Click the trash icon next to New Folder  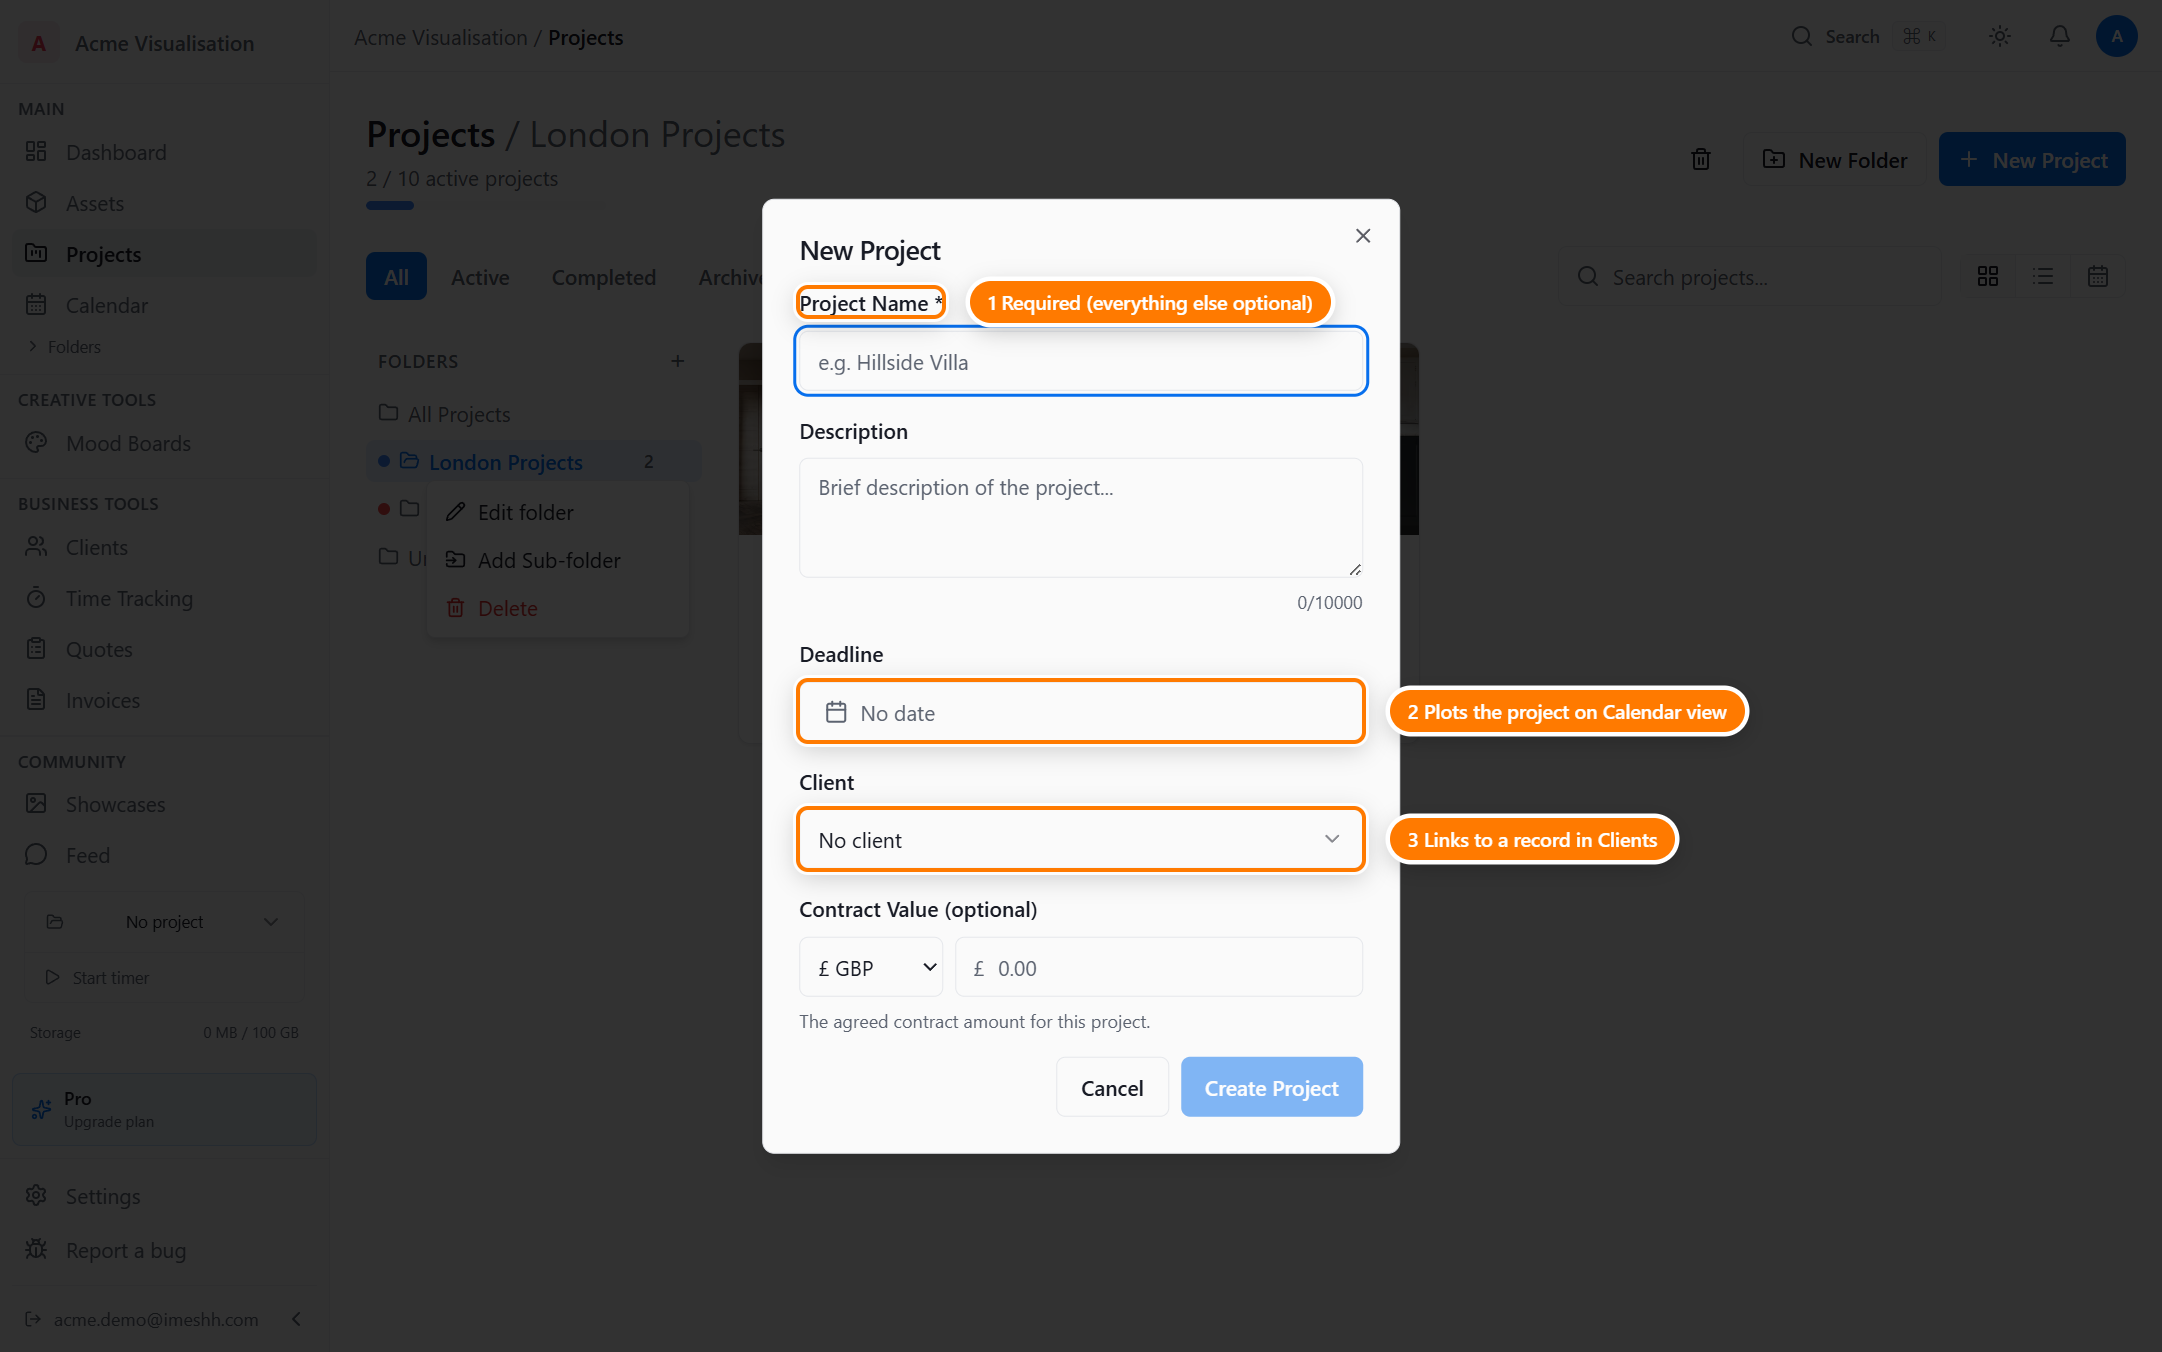pyautogui.click(x=1701, y=159)
